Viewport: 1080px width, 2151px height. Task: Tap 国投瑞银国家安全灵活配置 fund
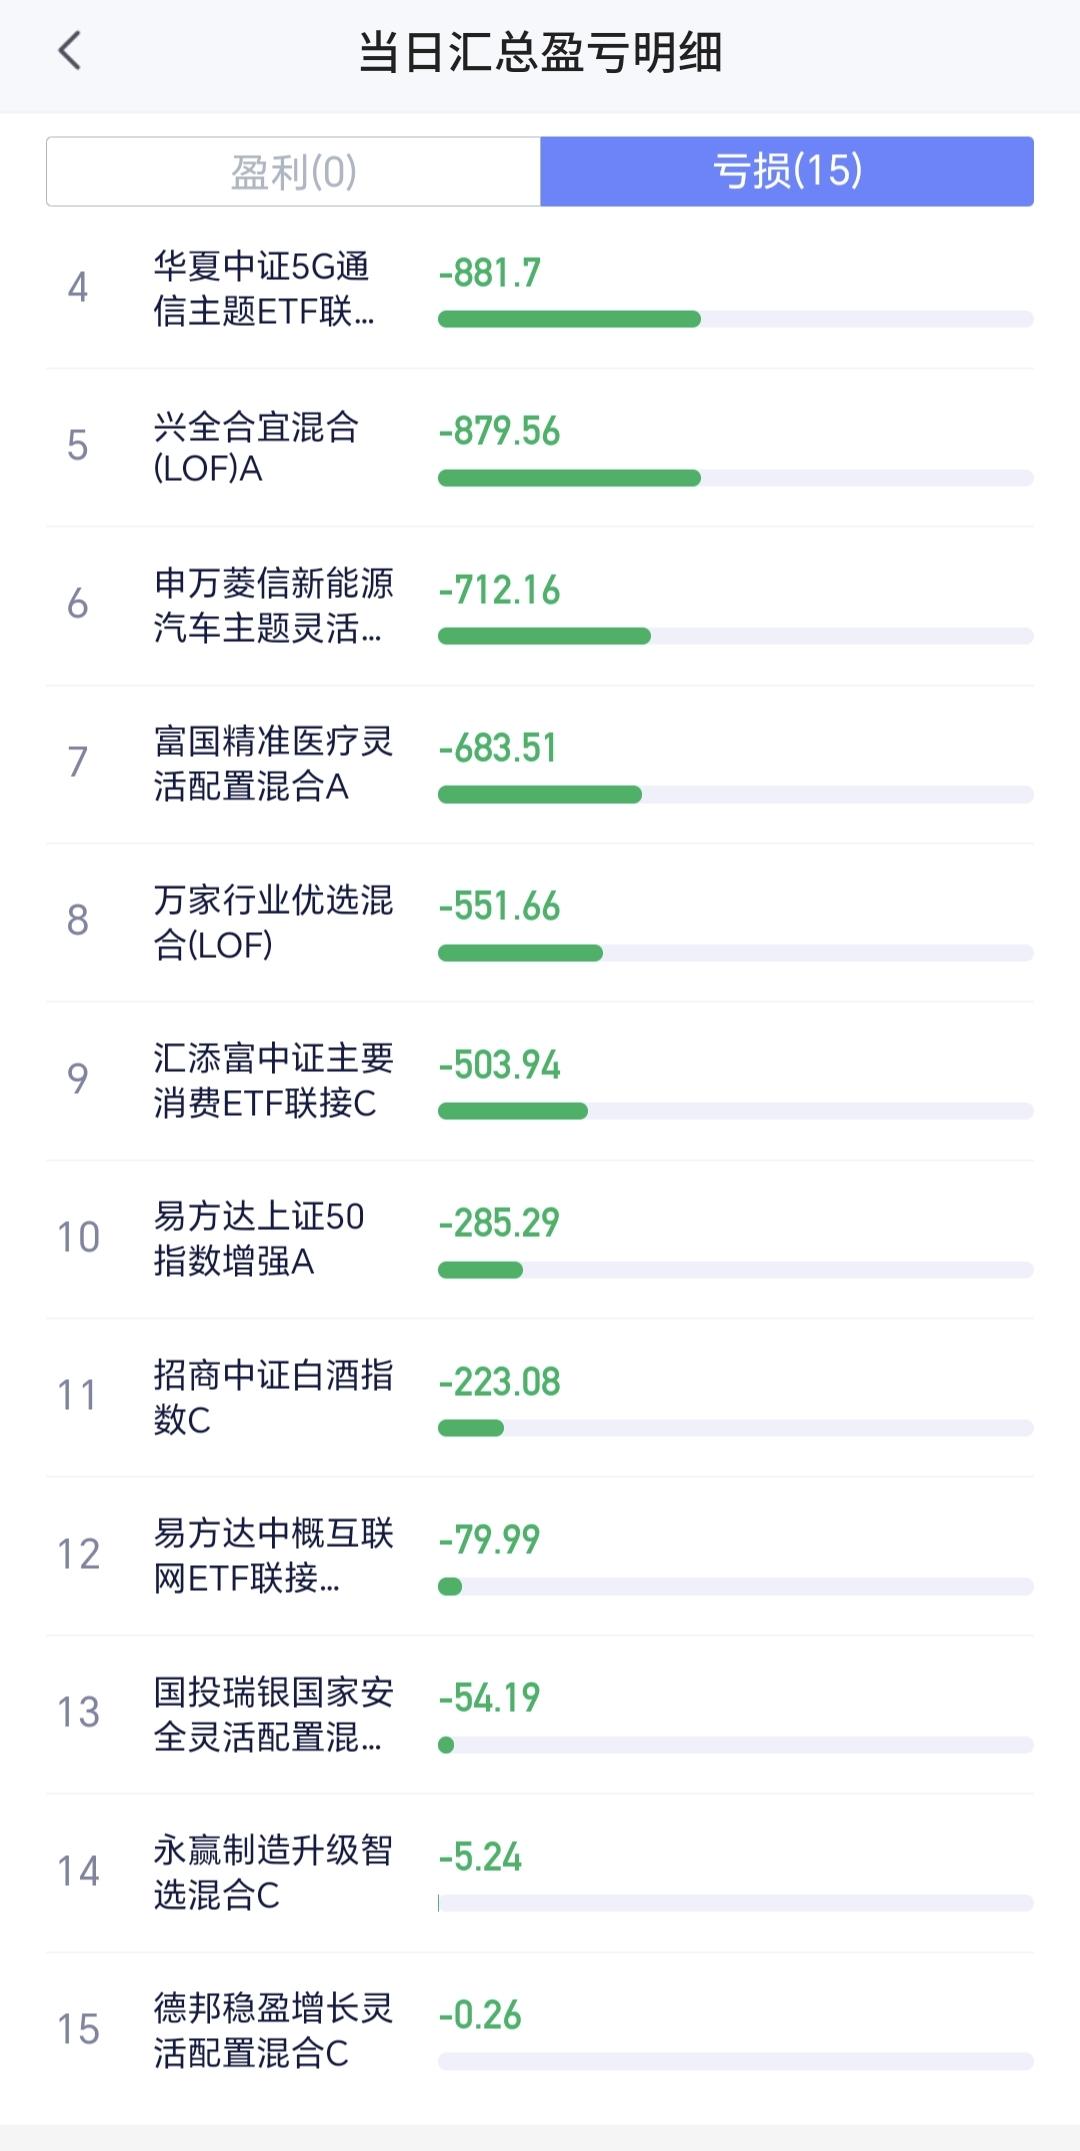[273, 1713]
